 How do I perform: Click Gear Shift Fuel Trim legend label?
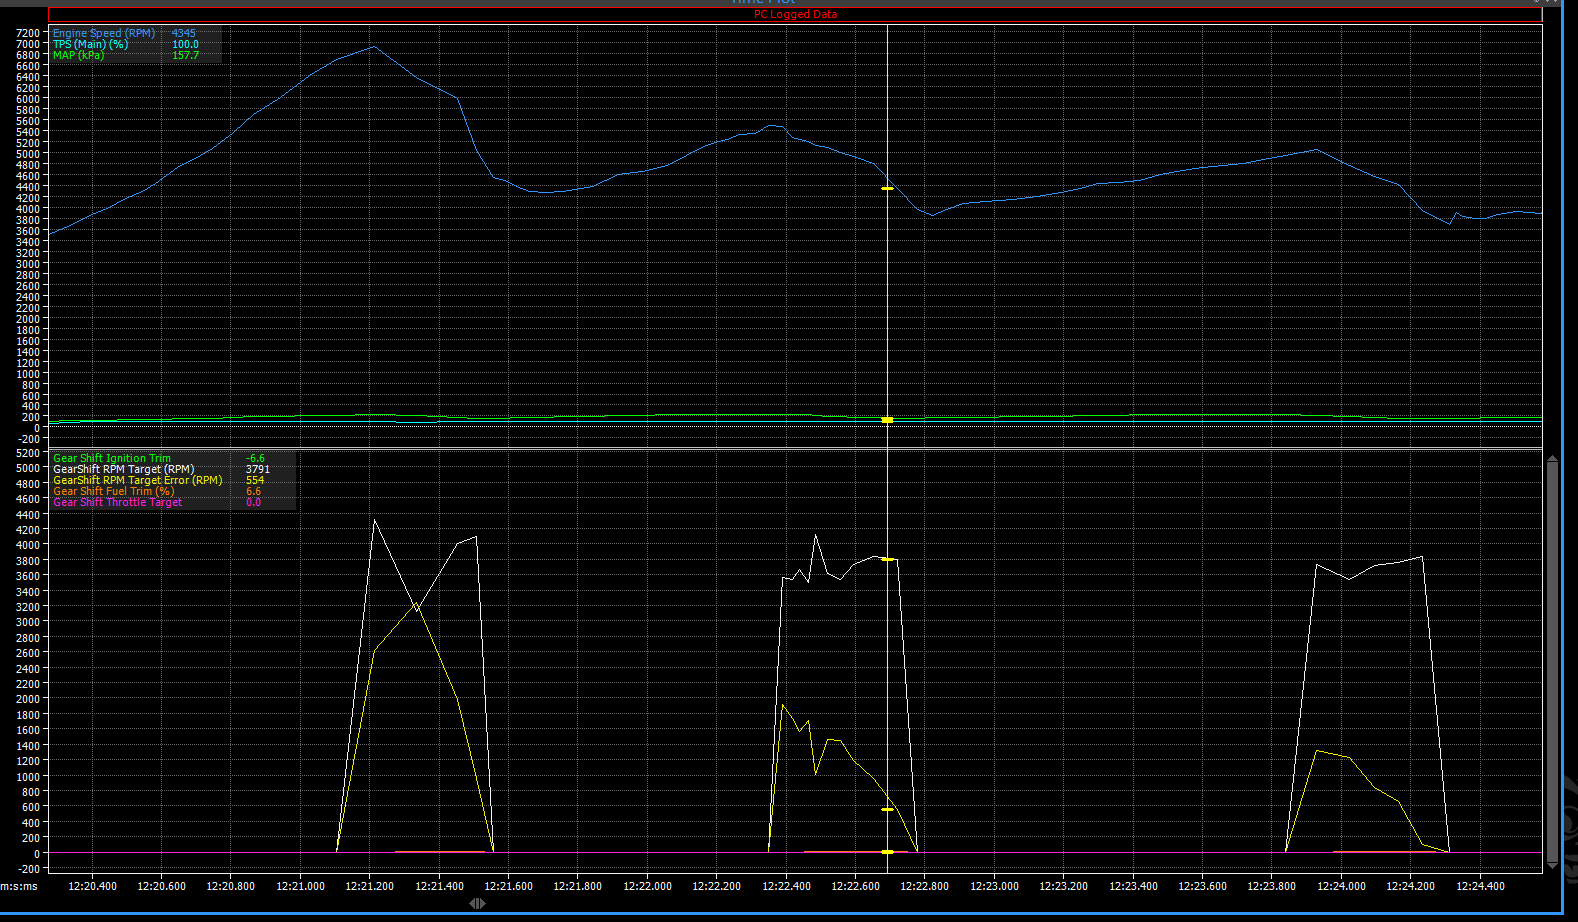[113, 491]
